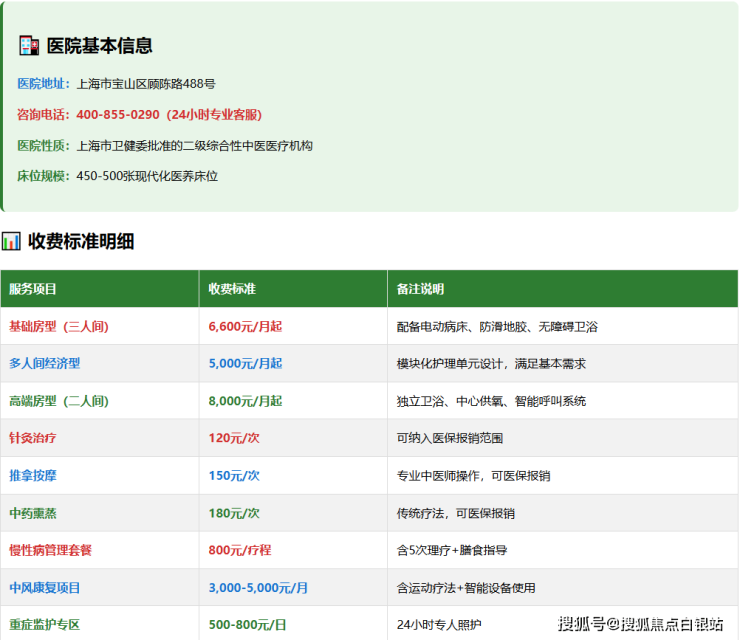The width and height of the screenshot is (740, 640).
Task: Click the 收费标准 column header
Action: tap(232, 289)
